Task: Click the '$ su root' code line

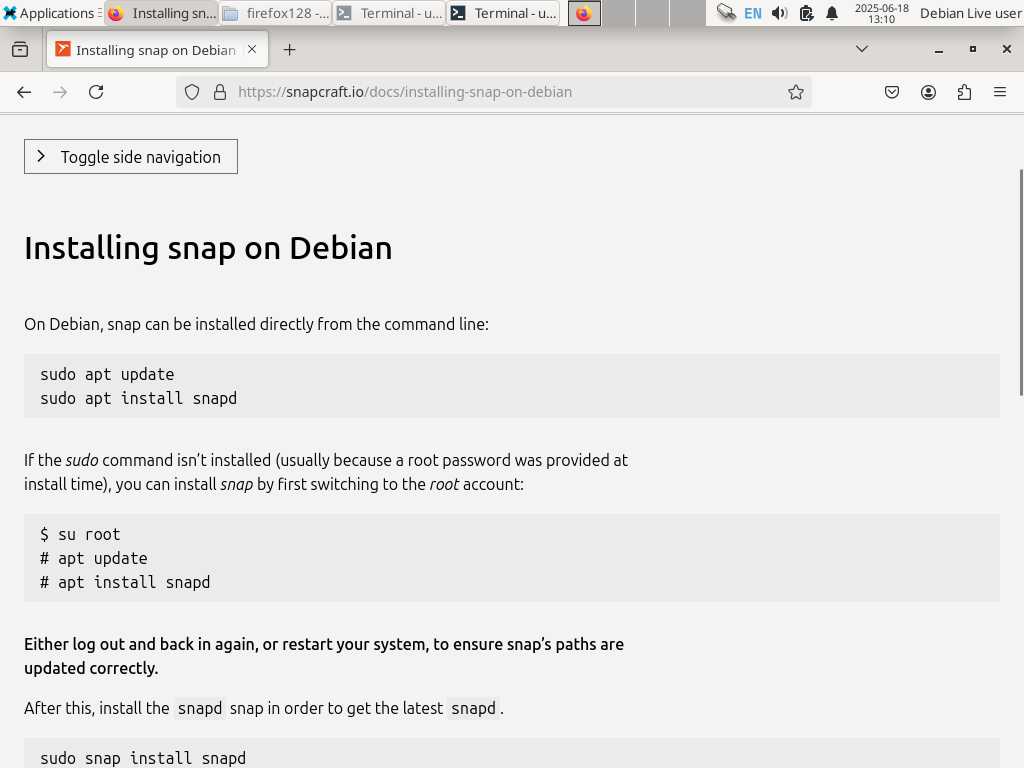Action: [80, 534]
